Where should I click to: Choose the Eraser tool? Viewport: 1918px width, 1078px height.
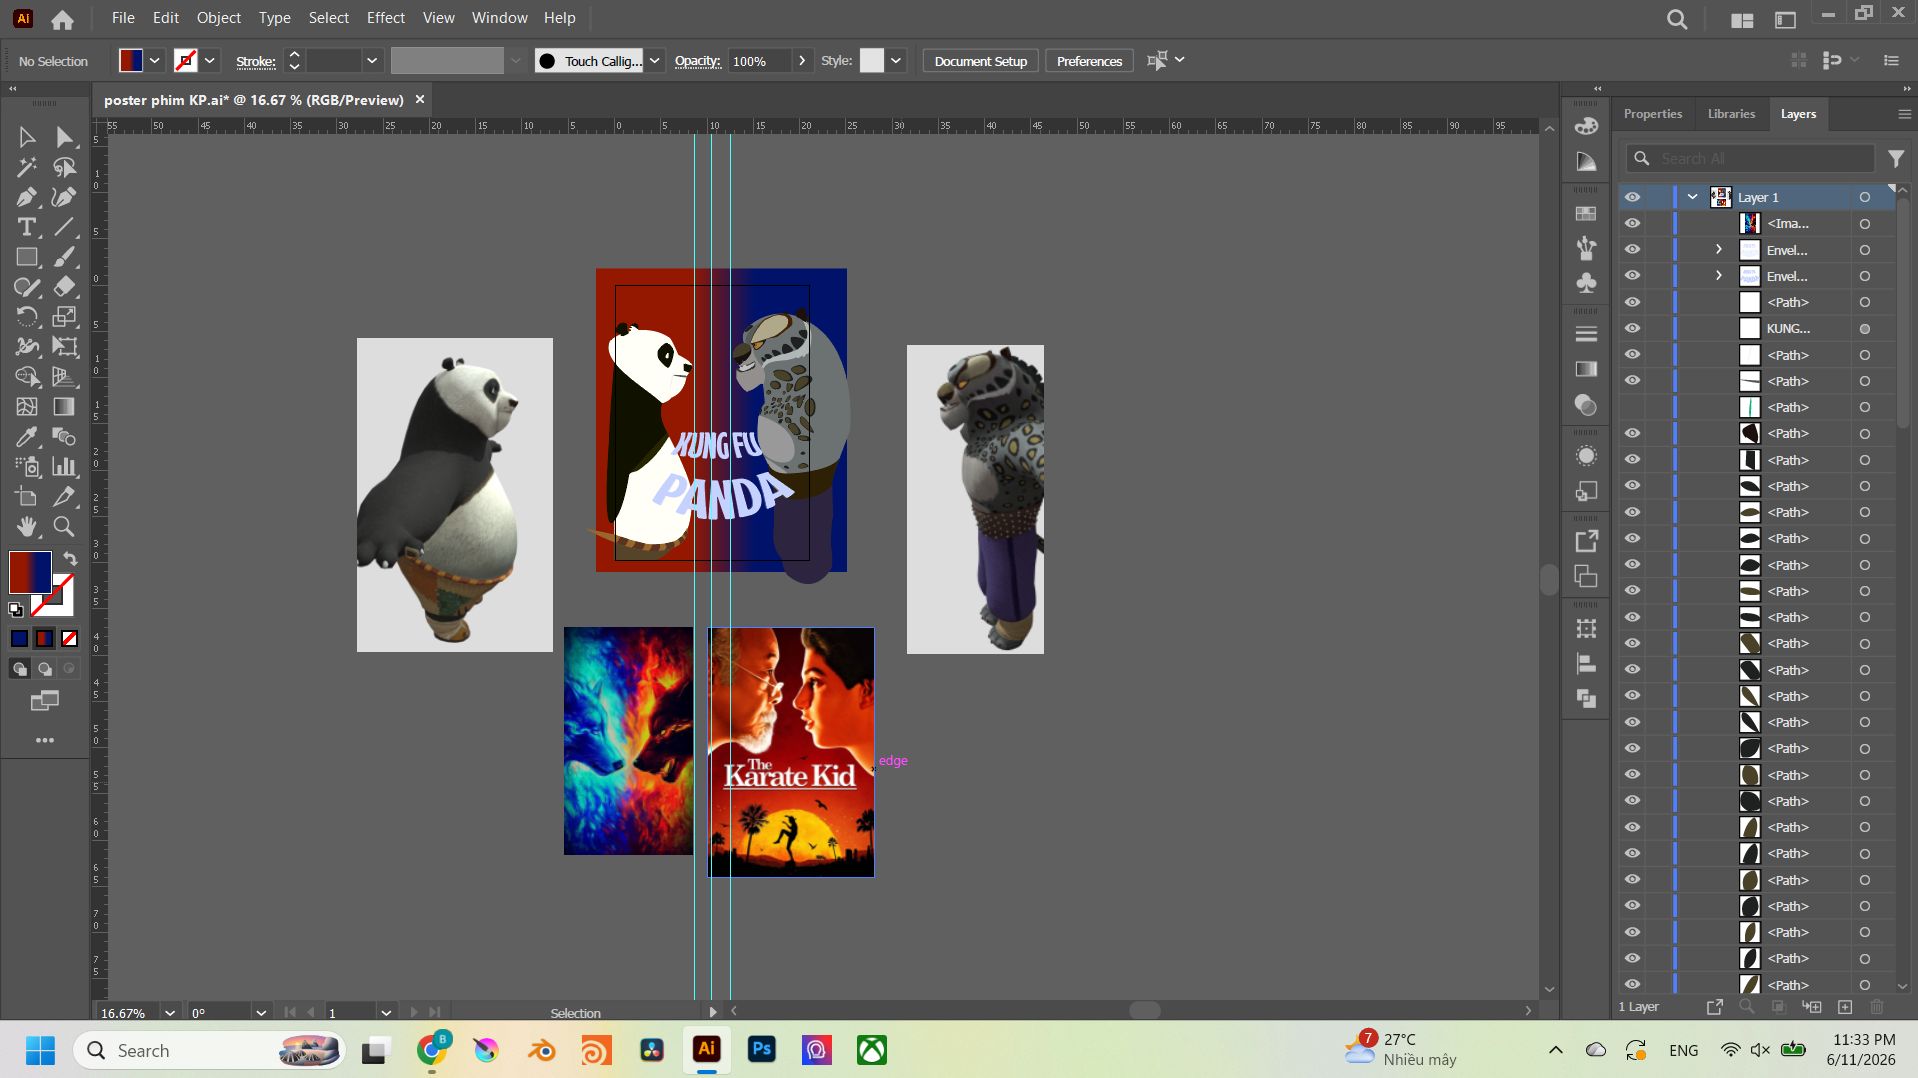point(64,287)
